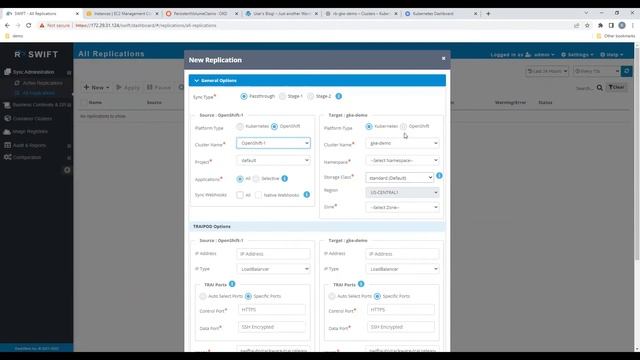Open Container Clusters in the sidebar
This screenshot has width=640, height=360.
[x=32, y=119]
